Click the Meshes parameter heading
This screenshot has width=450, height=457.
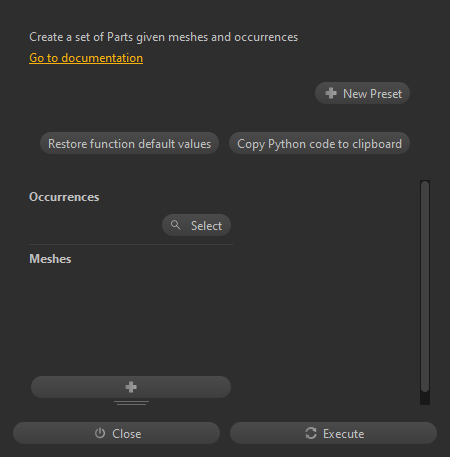[50, 259]
